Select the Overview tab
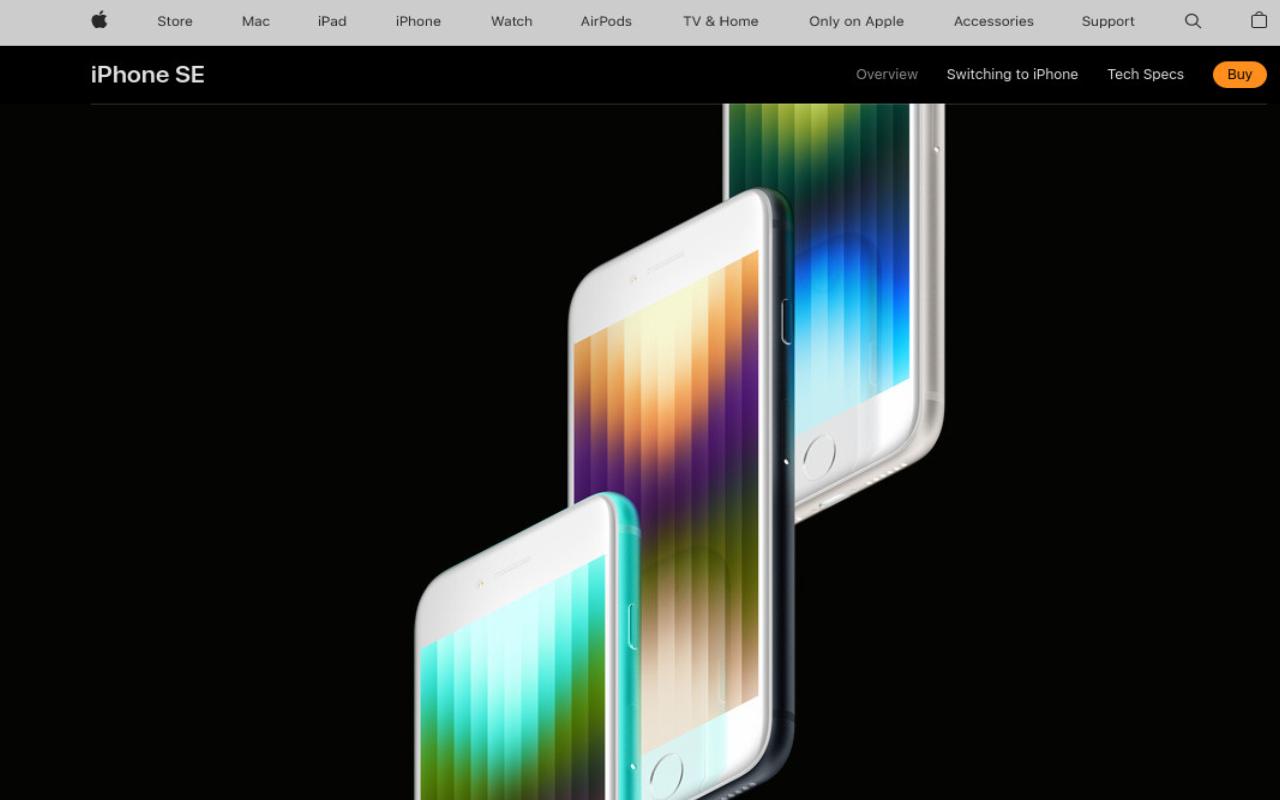The image size is (1280, 800). tap(886, 74)
